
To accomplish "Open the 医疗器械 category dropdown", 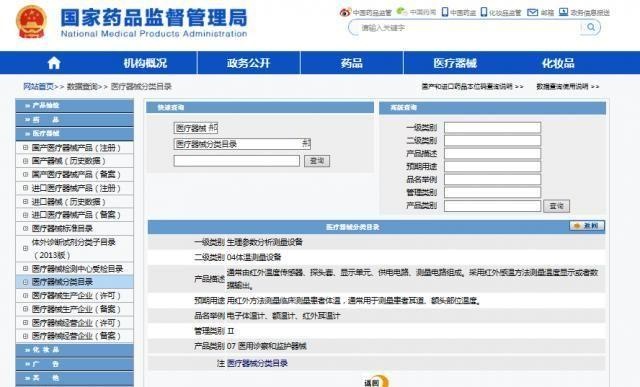I will pyautogui.click(x=196, y=128).
